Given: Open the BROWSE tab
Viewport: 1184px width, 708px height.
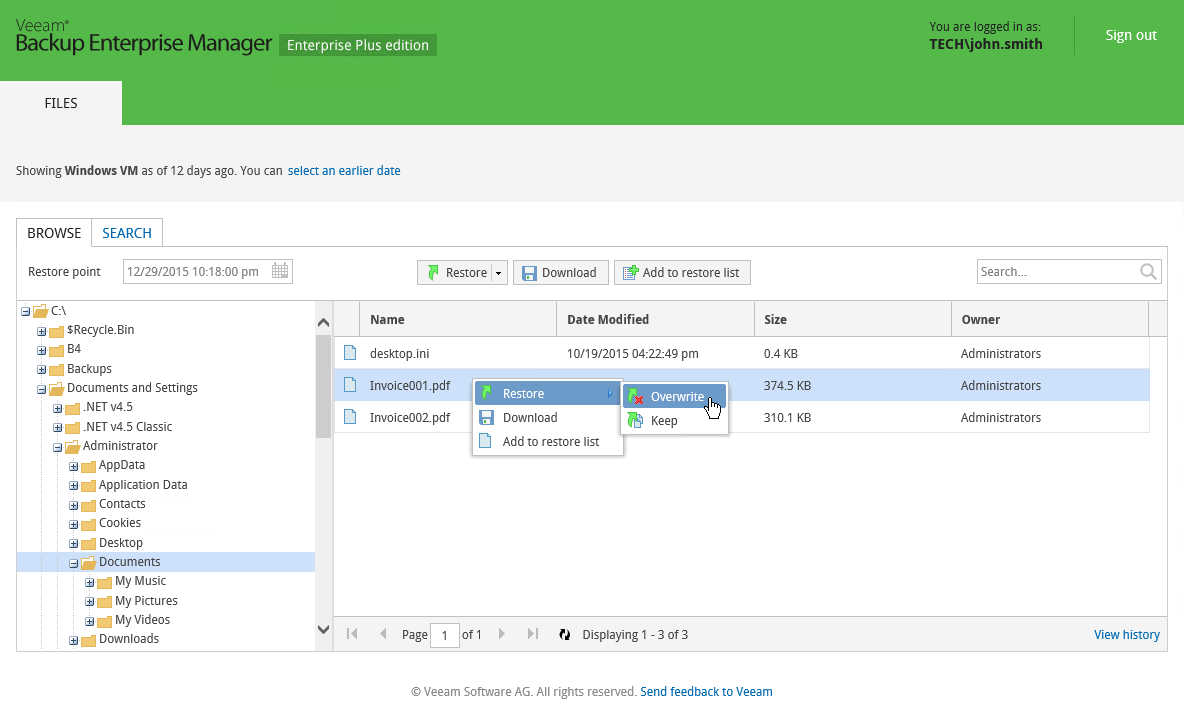Looking at the screenshot, I should (54, 232).
